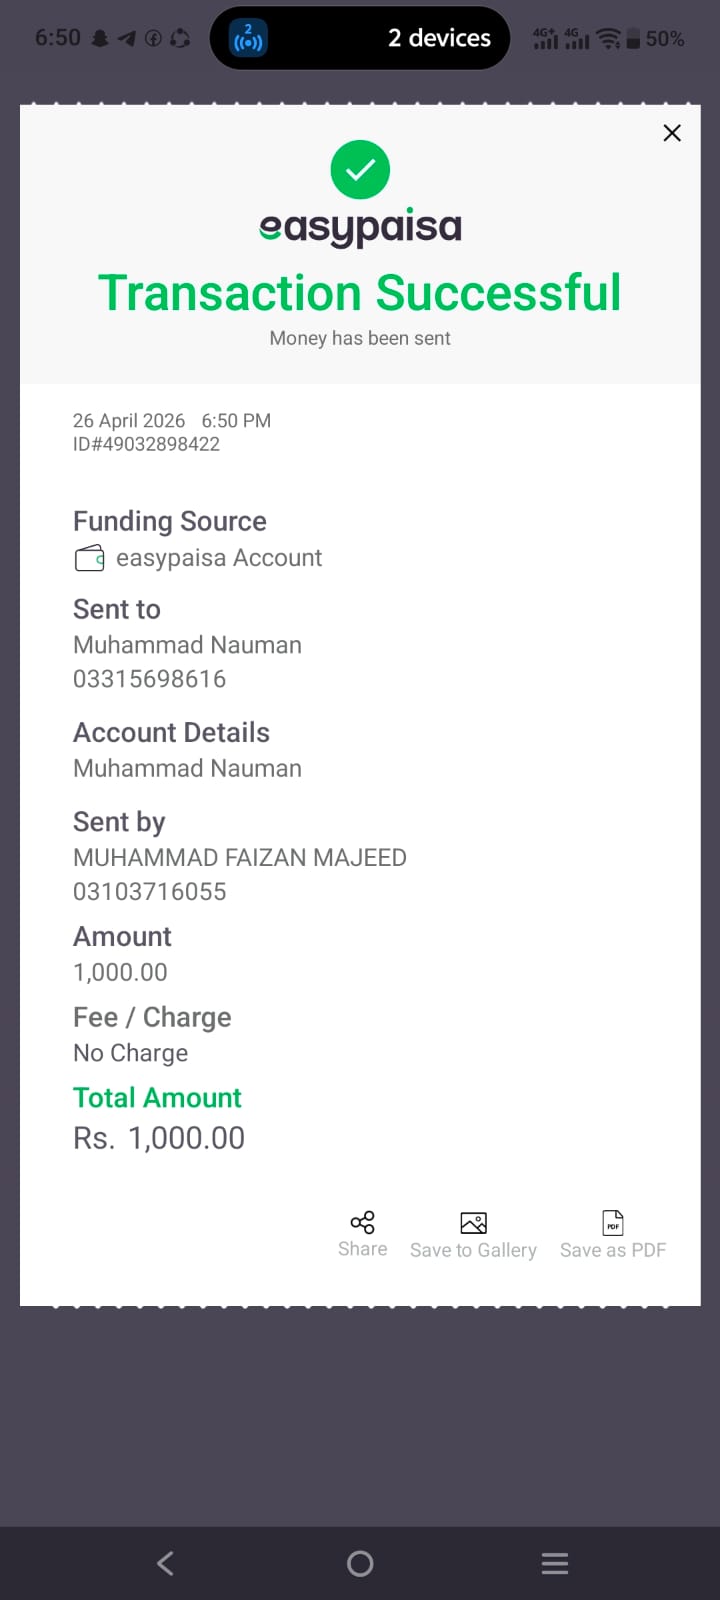Tap the Save as PDF document icon
This screenshot has height=1600, width=720.
click(613, 1222)
